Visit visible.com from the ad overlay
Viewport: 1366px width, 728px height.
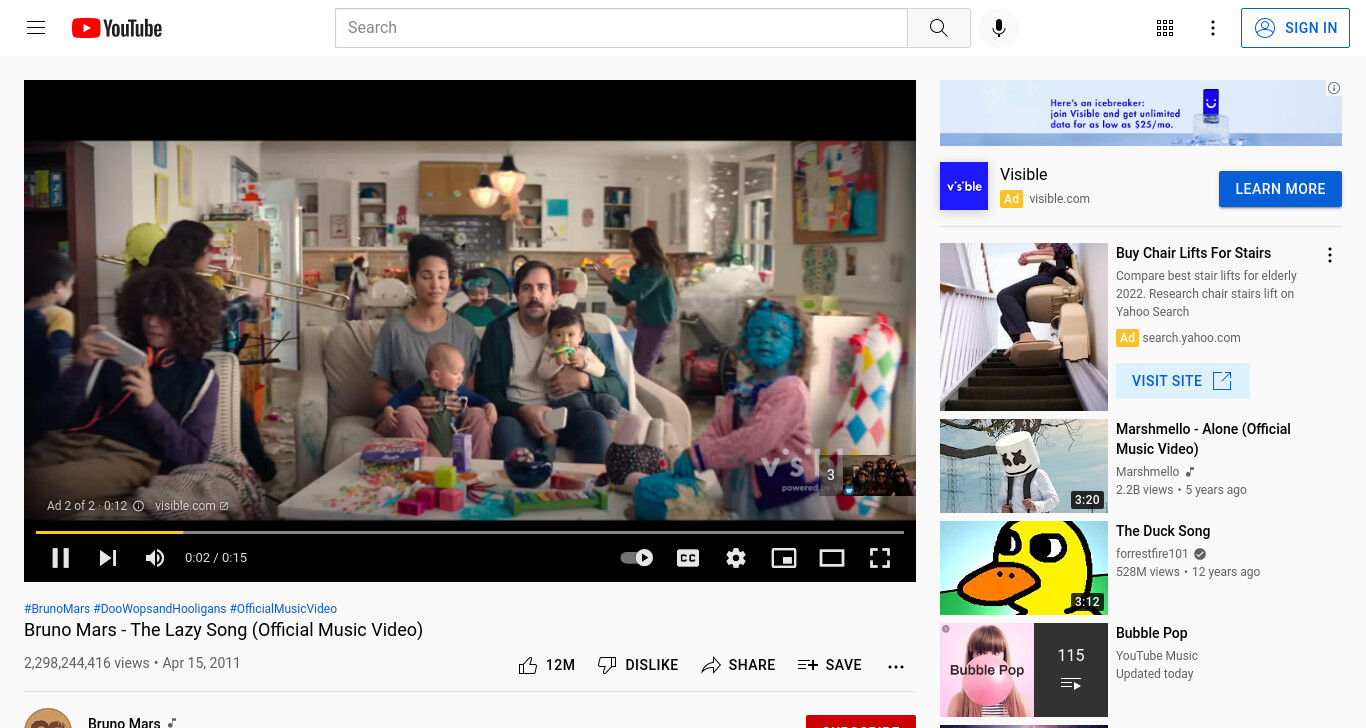pos(192,506)
